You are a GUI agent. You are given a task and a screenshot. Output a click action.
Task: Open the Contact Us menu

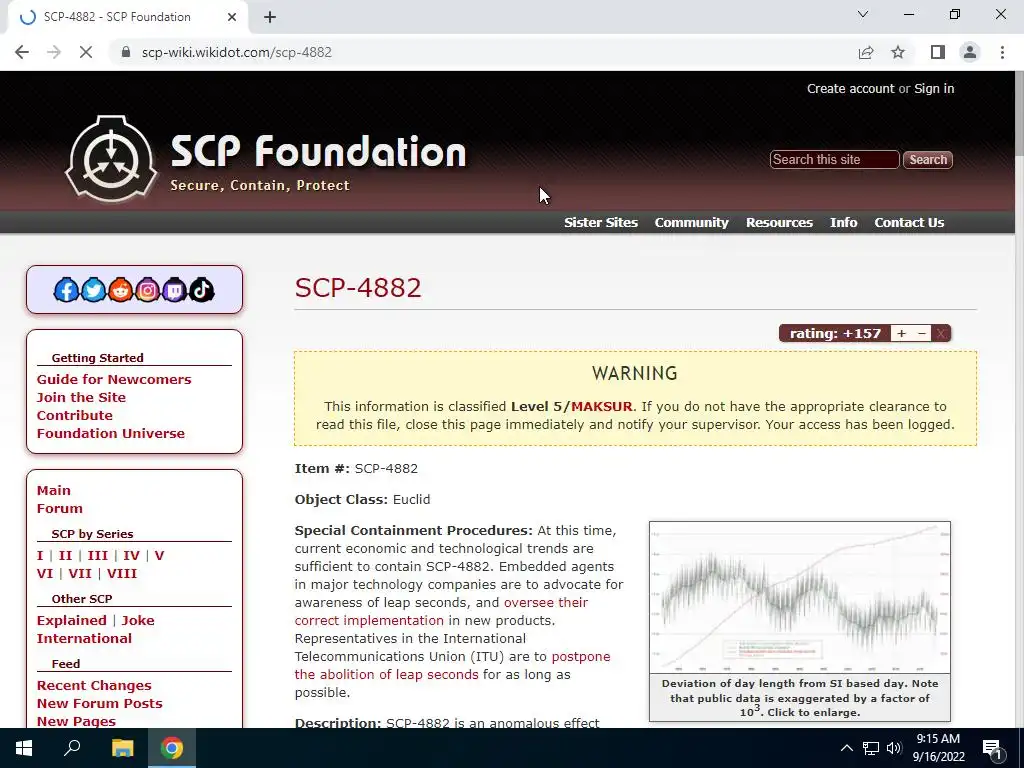click(x=909, y=223)
